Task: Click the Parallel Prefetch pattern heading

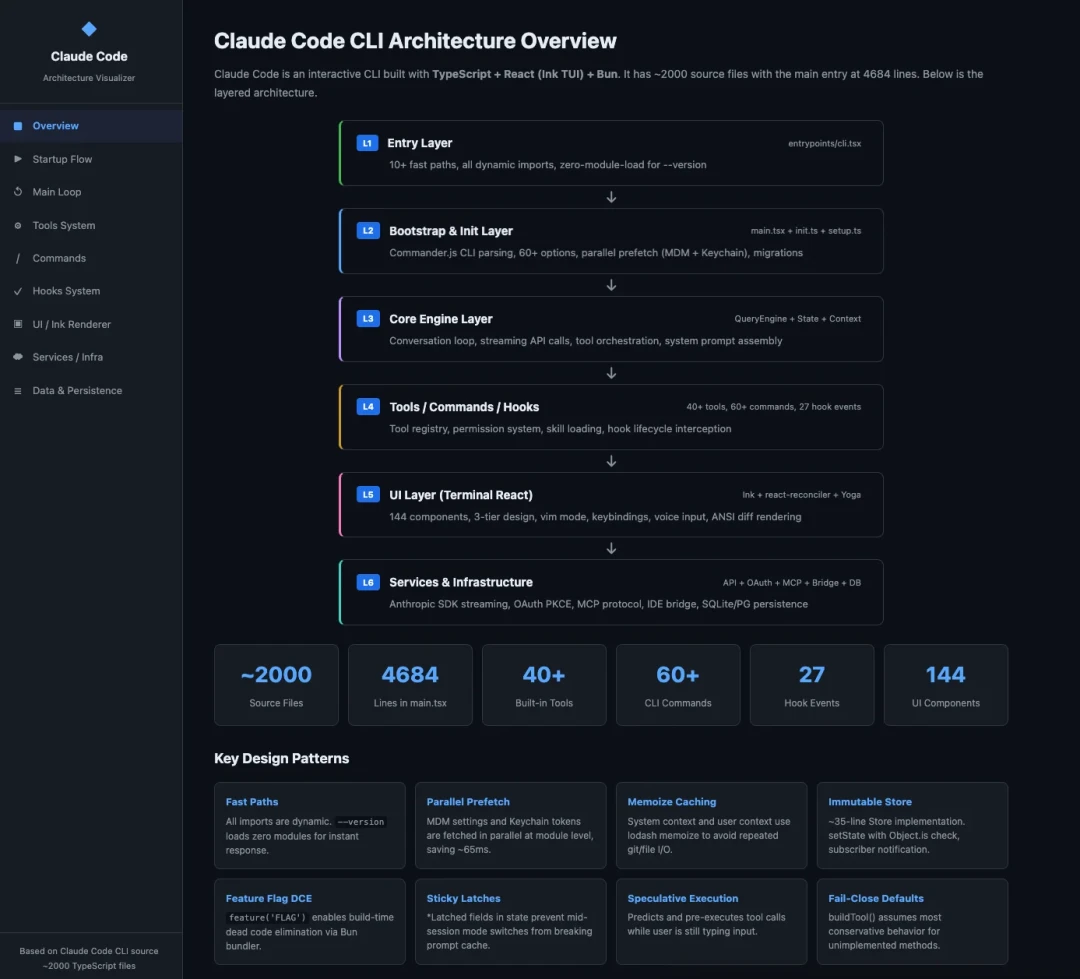Action: (468, 802)
